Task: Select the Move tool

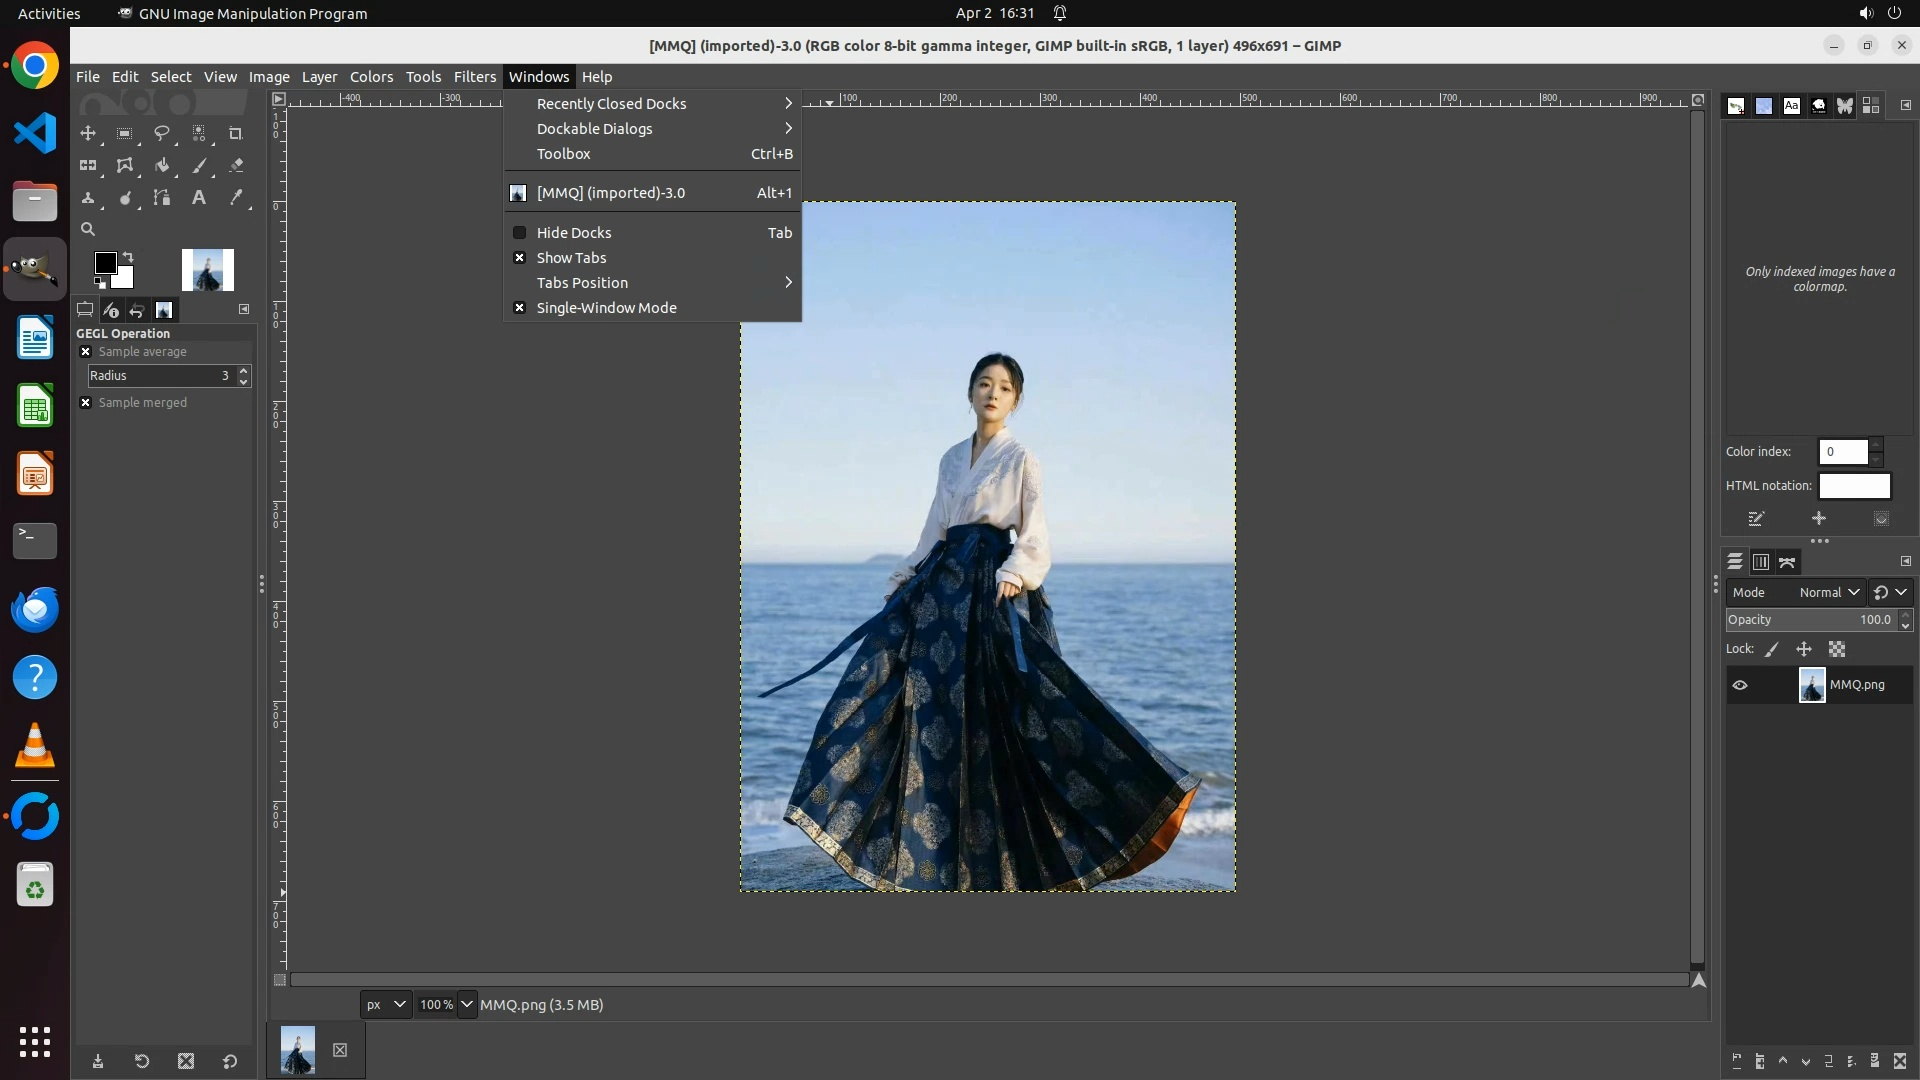Action: (88, 133)
